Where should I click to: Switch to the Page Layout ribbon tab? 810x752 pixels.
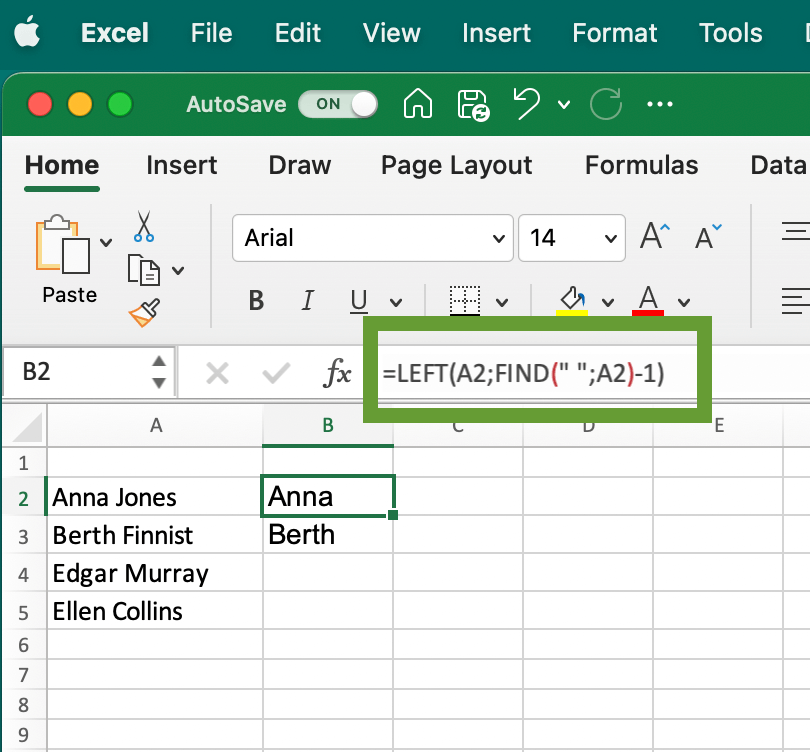coord(456,167)
